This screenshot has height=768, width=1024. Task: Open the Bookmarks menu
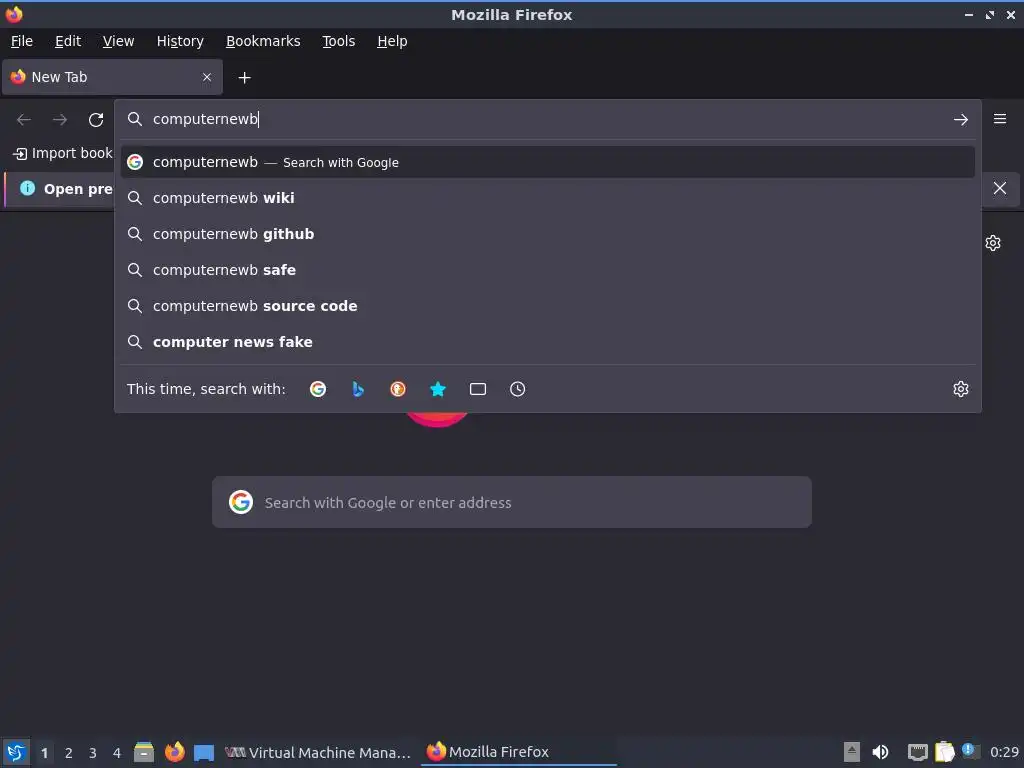tap(263, 41)
